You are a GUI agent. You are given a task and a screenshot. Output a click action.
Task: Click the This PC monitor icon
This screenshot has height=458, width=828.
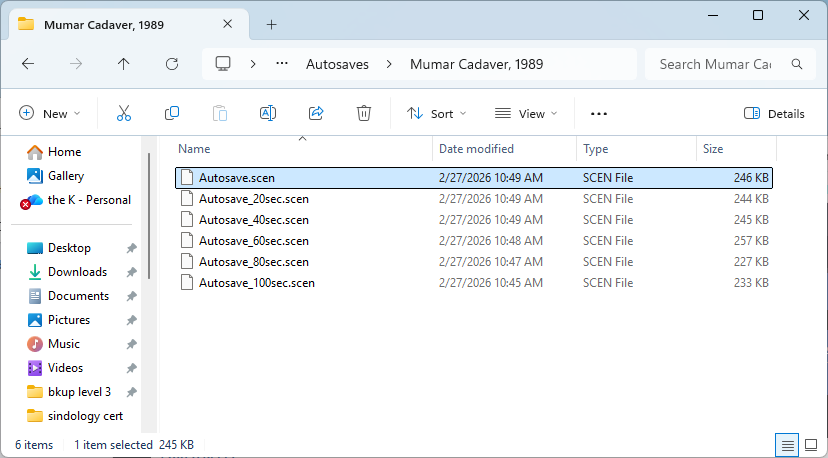[x=223, y=64]
